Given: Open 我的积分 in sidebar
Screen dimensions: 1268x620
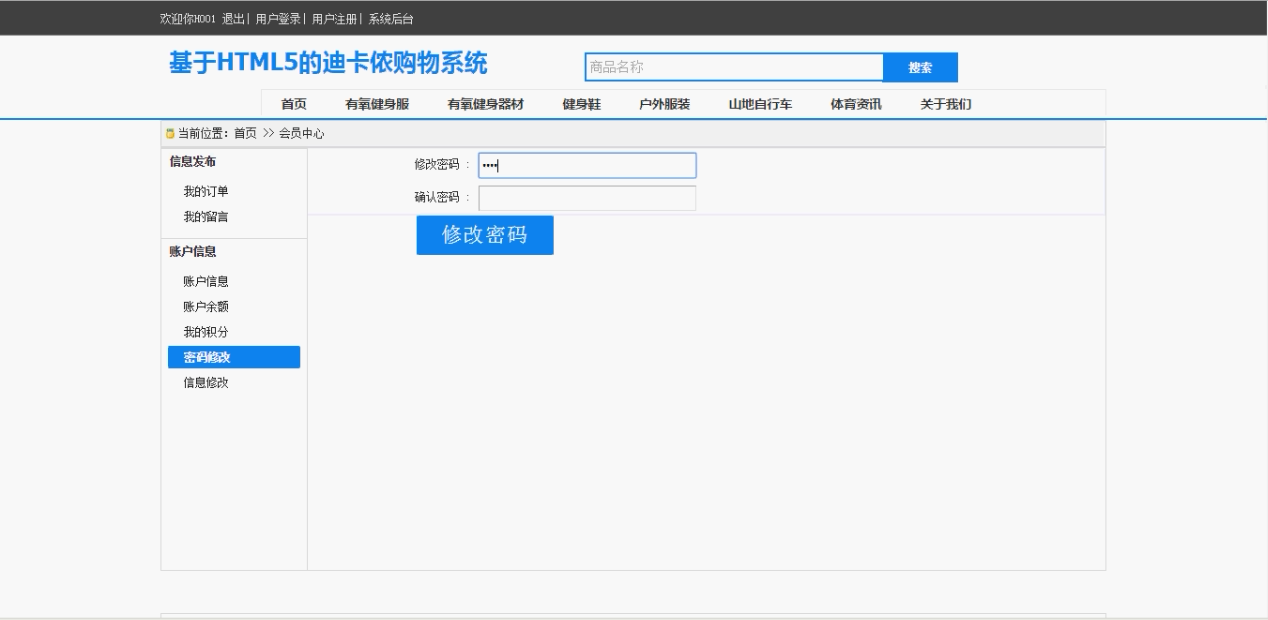Looking at the screenshot, I should coord(206,332).
